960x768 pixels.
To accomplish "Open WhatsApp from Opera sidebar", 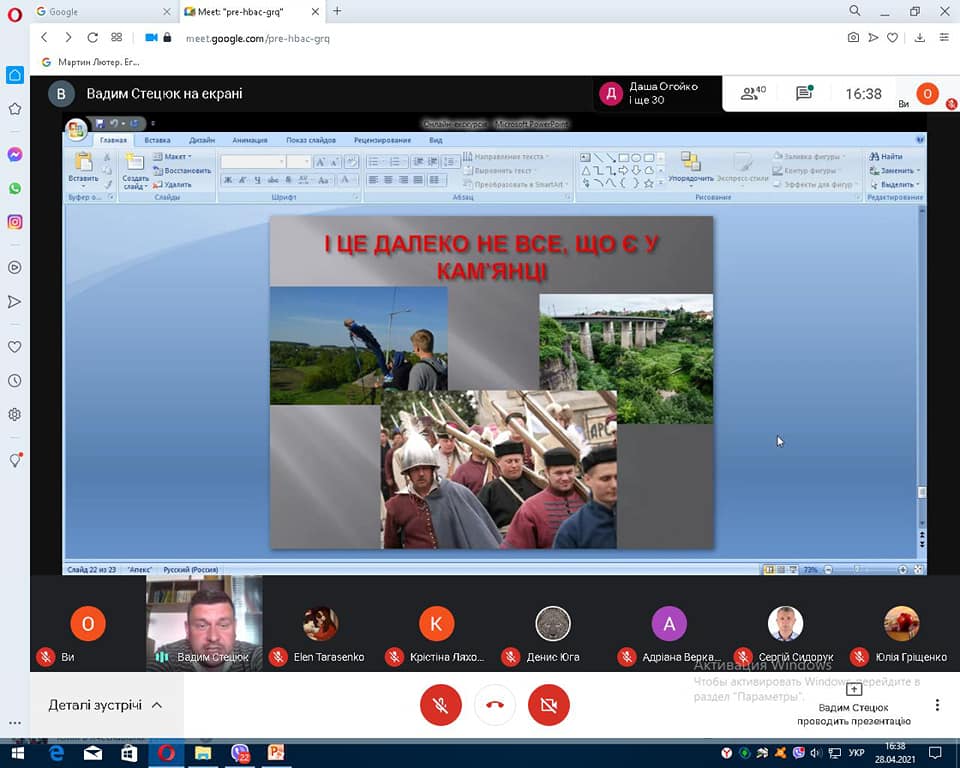I will click(15, 188).
